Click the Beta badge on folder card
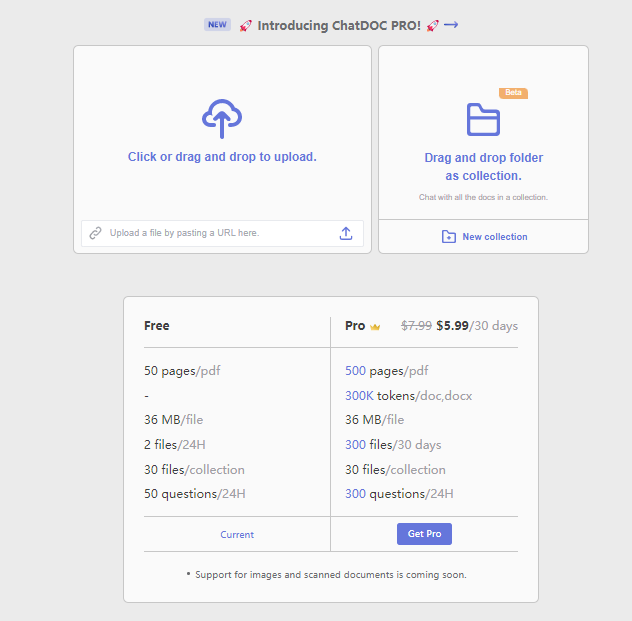This screenshot has height=621, width=632. pos(513,93)
